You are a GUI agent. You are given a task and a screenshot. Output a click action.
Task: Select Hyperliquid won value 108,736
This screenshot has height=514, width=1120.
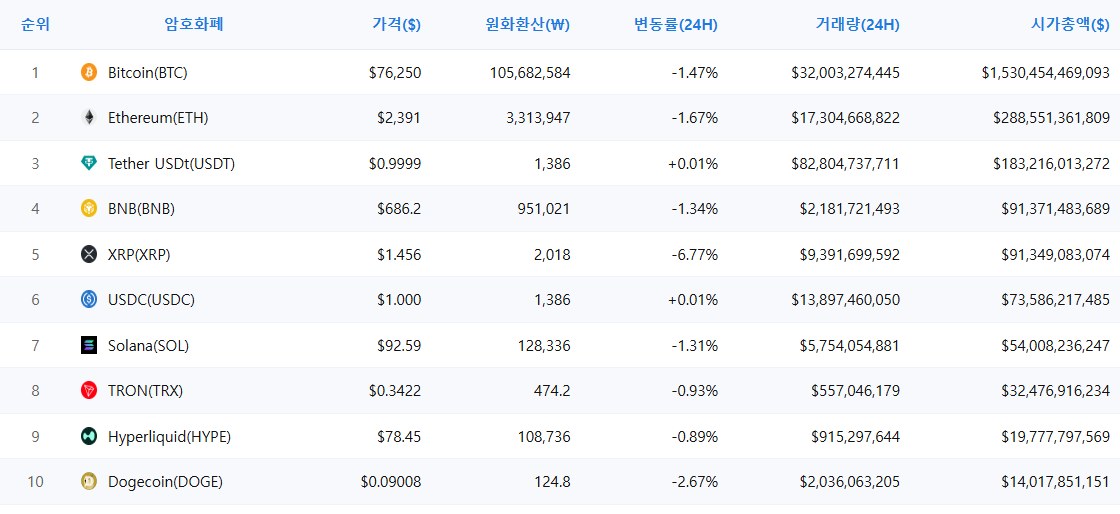(544, 436)
